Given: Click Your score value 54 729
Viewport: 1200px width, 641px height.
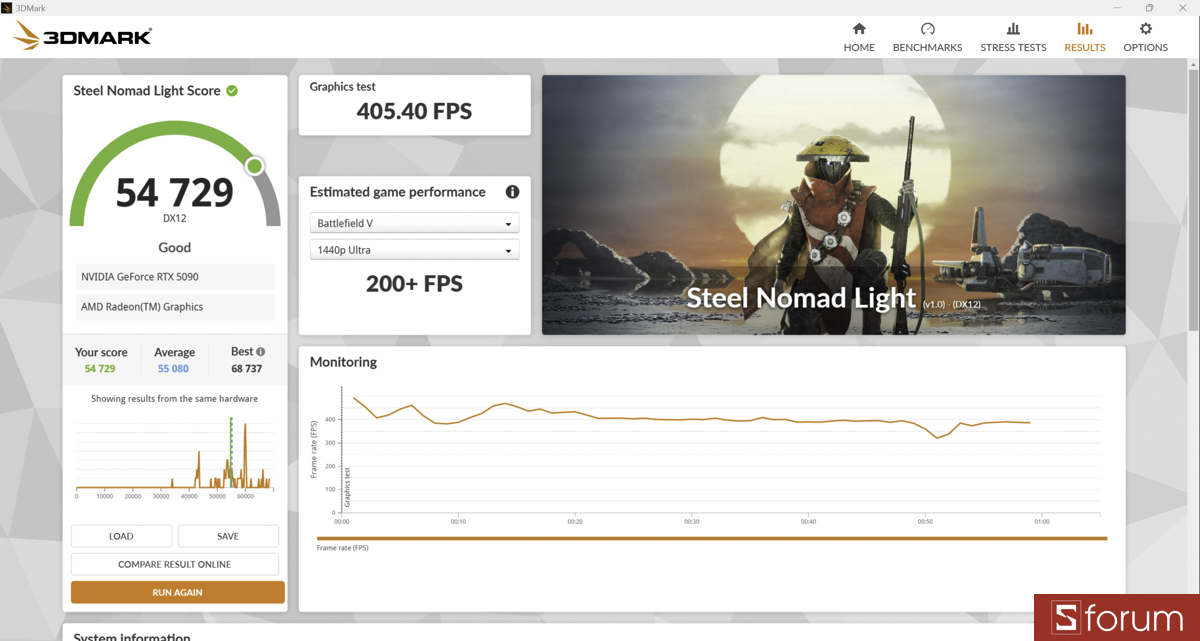Looking at the screenshot, I should 100,369.
